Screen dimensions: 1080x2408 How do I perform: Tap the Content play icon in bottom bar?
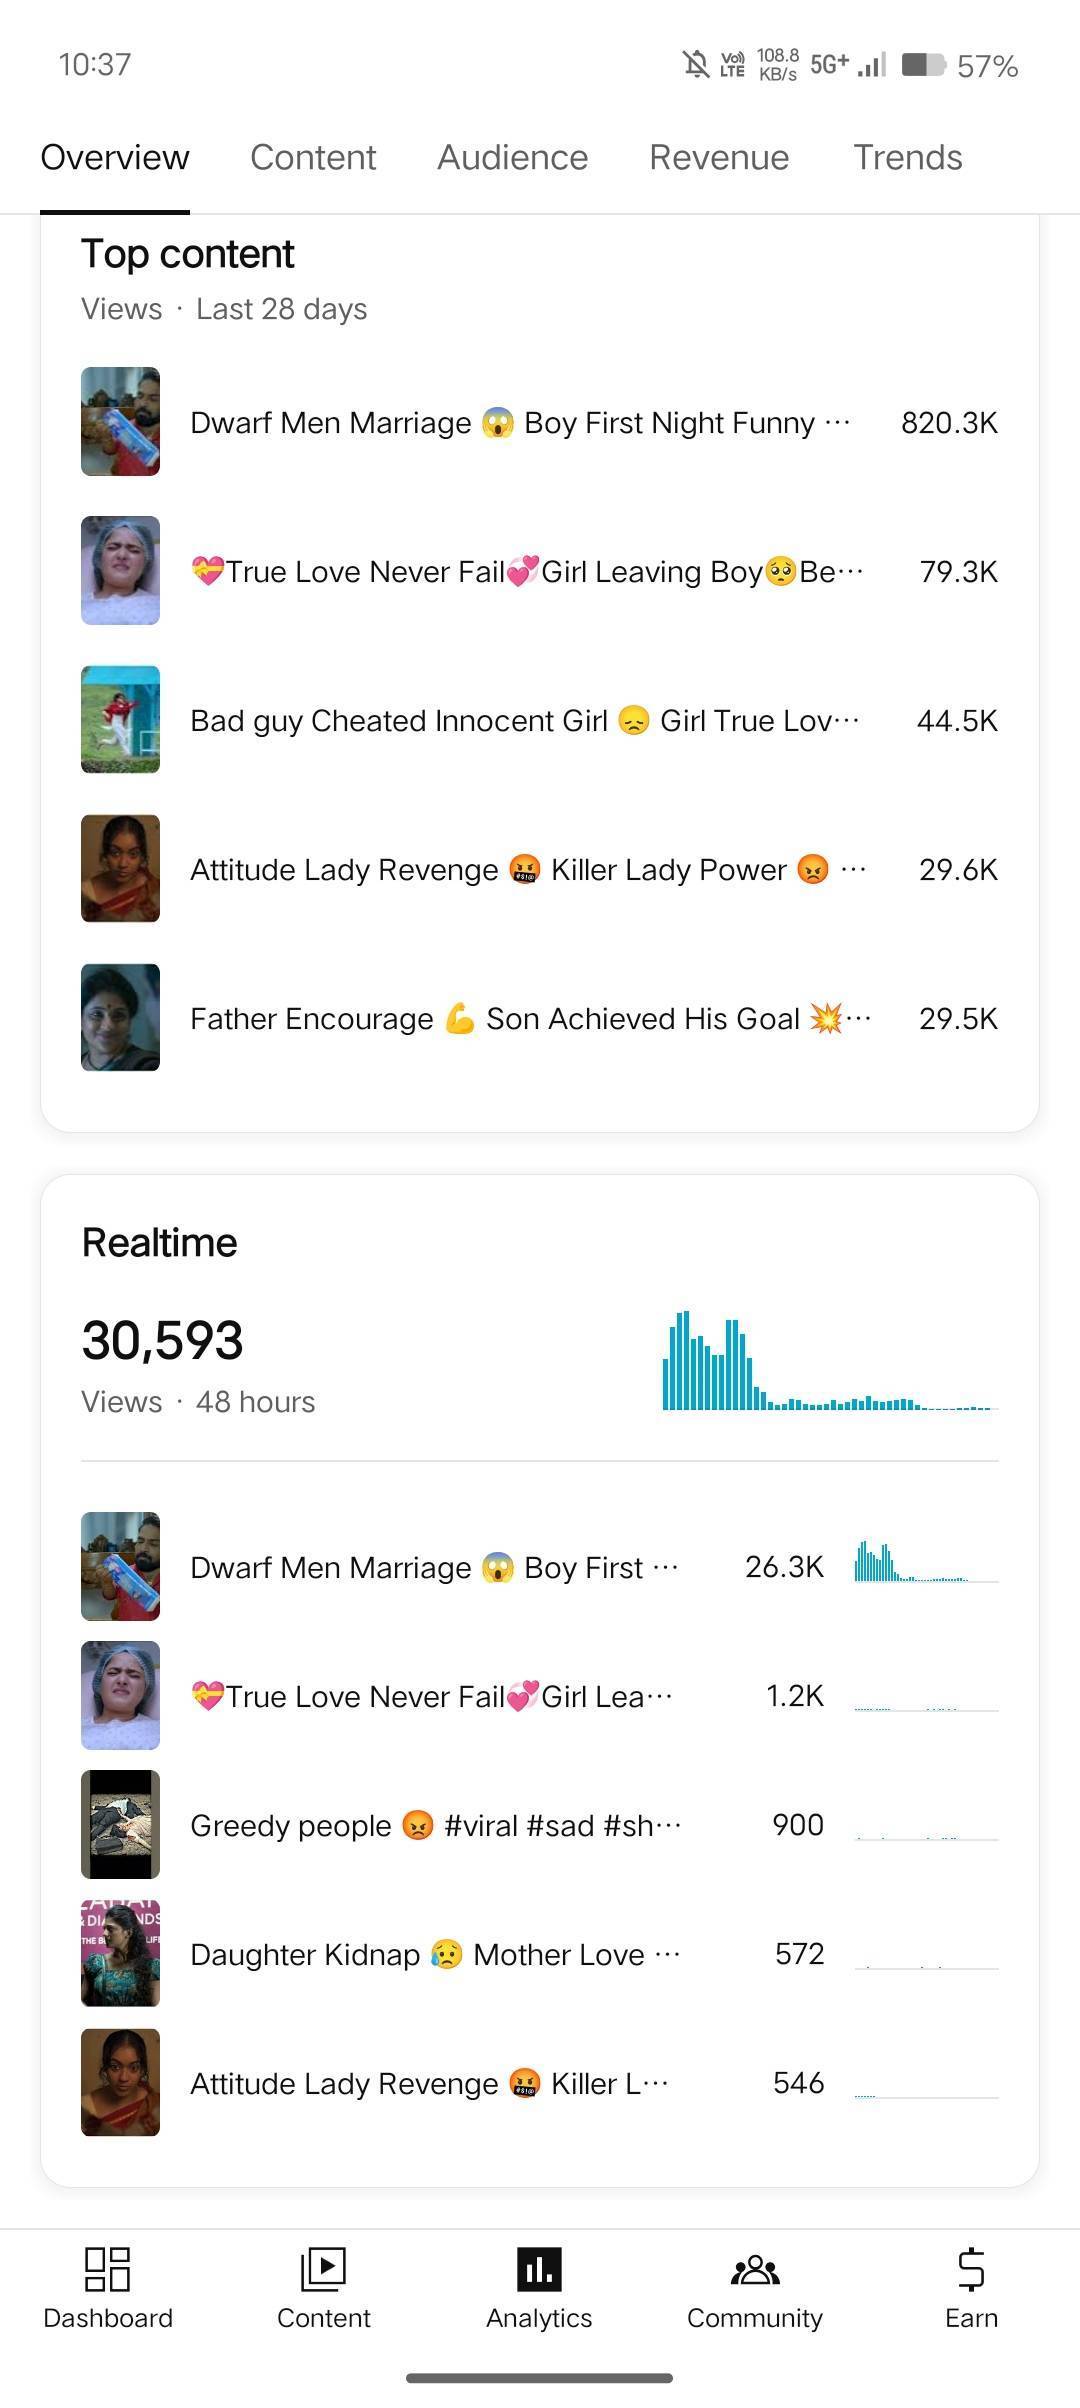coord(323,2269)
